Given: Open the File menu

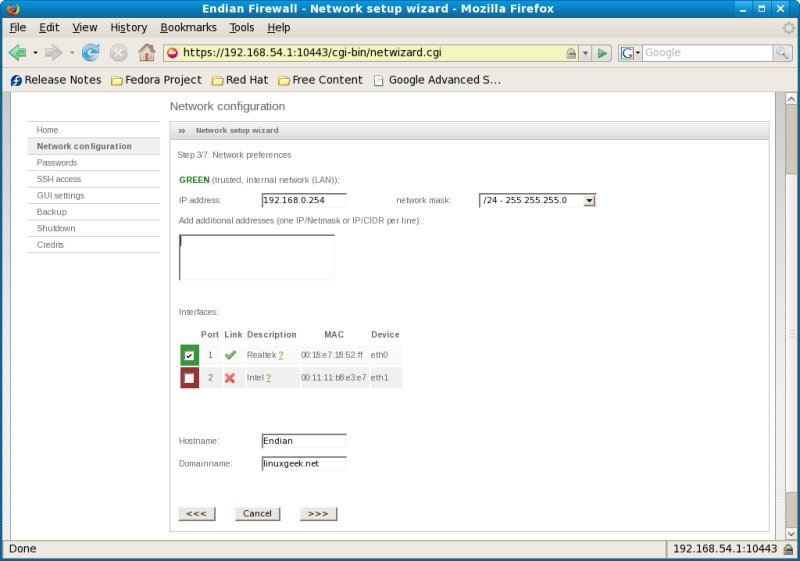Looking at the screenshot, I should point(18,28).
